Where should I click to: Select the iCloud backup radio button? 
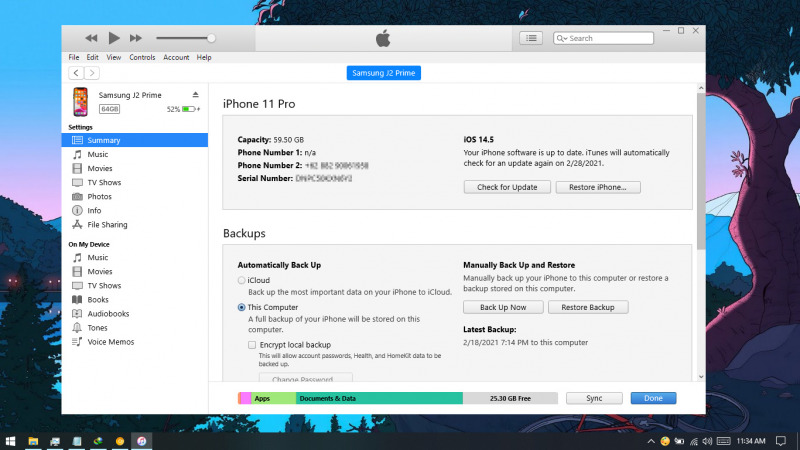pyautogui.click(x=242, y=280)
